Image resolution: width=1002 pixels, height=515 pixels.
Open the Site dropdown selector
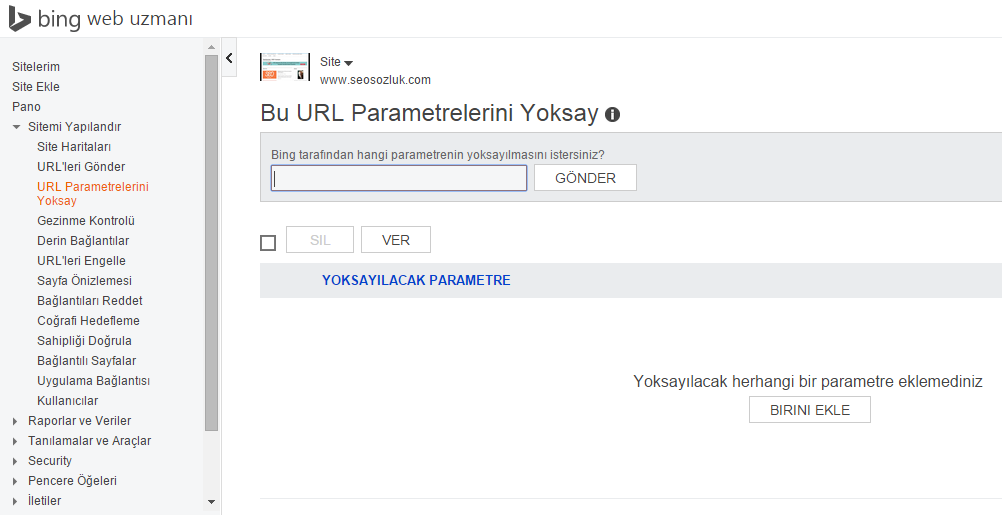pos(337,62)
